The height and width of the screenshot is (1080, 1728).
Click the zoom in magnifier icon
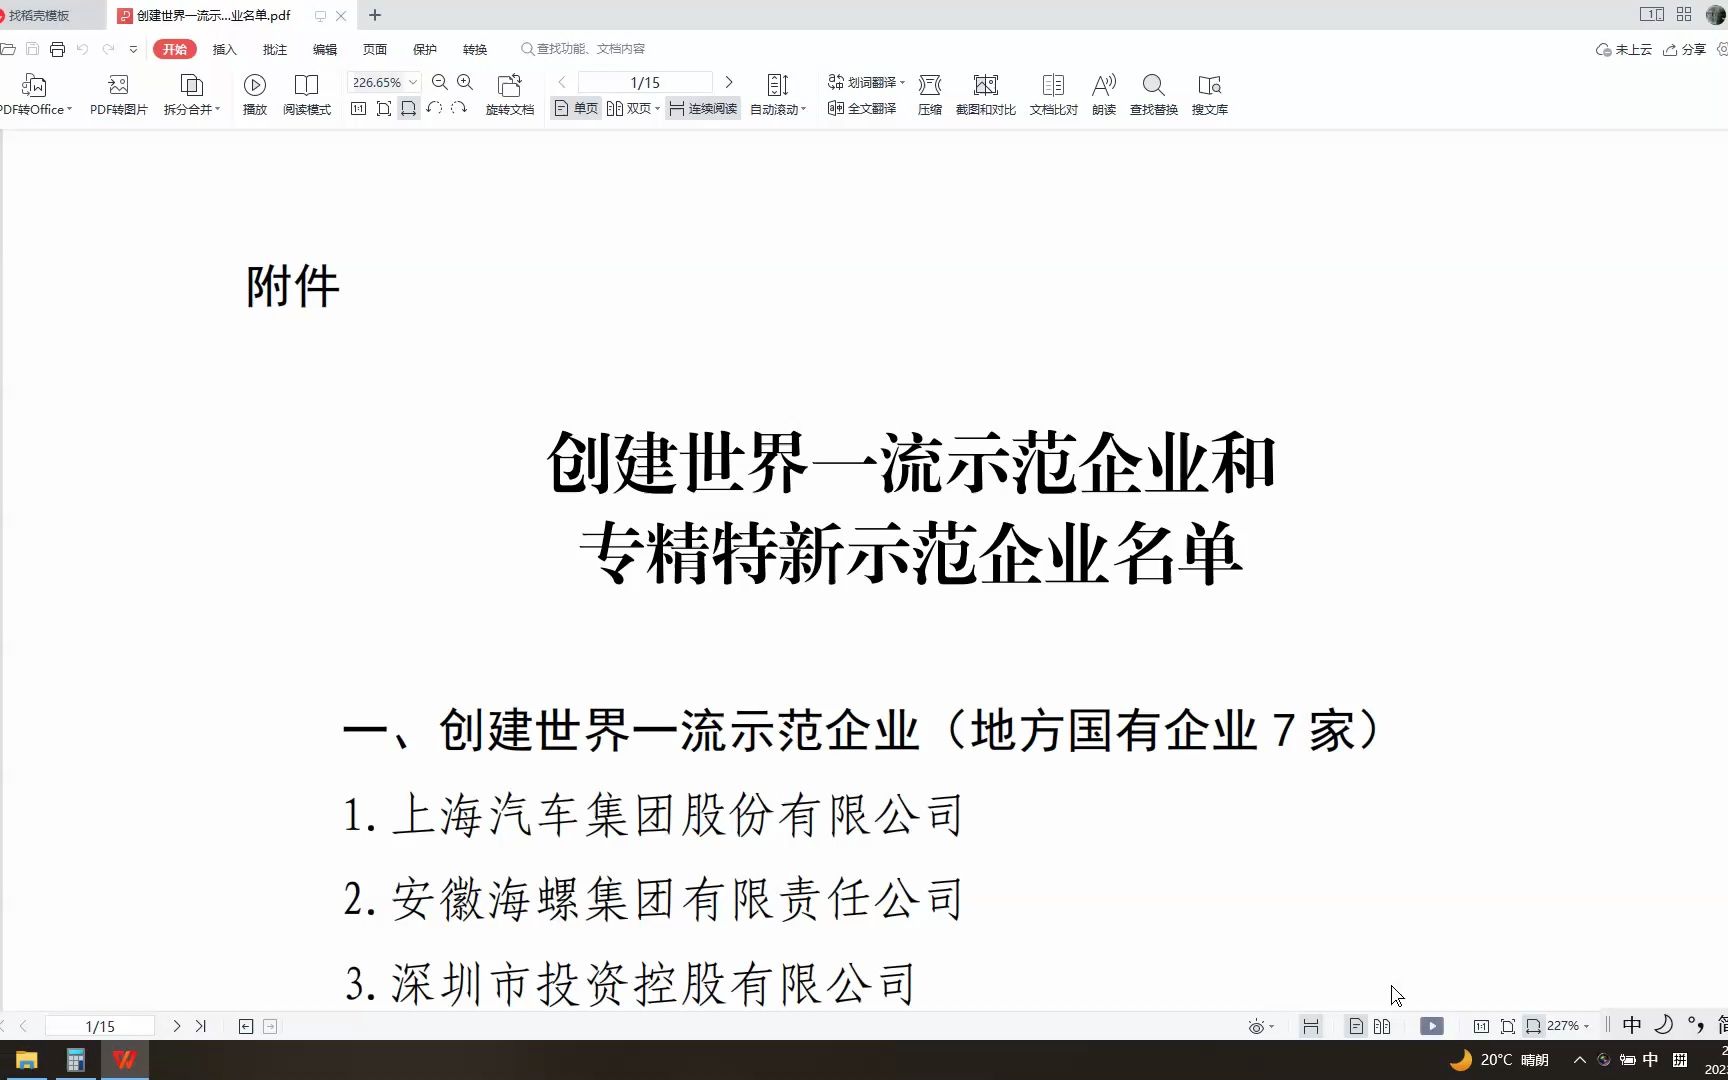(x=465, y=82)
